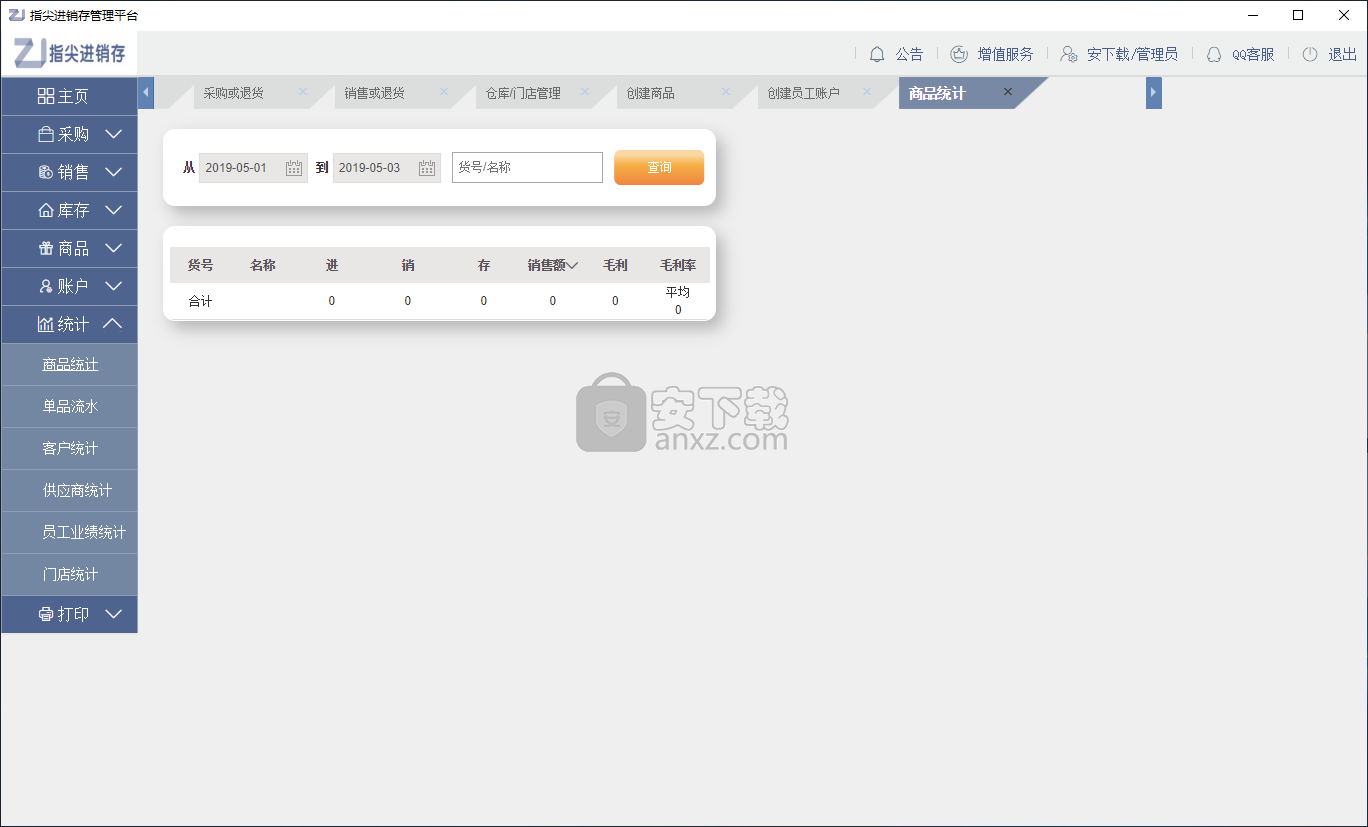This screenshot has height=827, width=1368.
Task: Click the QQ客服 penguin icon
Action: pos(1214,54)
